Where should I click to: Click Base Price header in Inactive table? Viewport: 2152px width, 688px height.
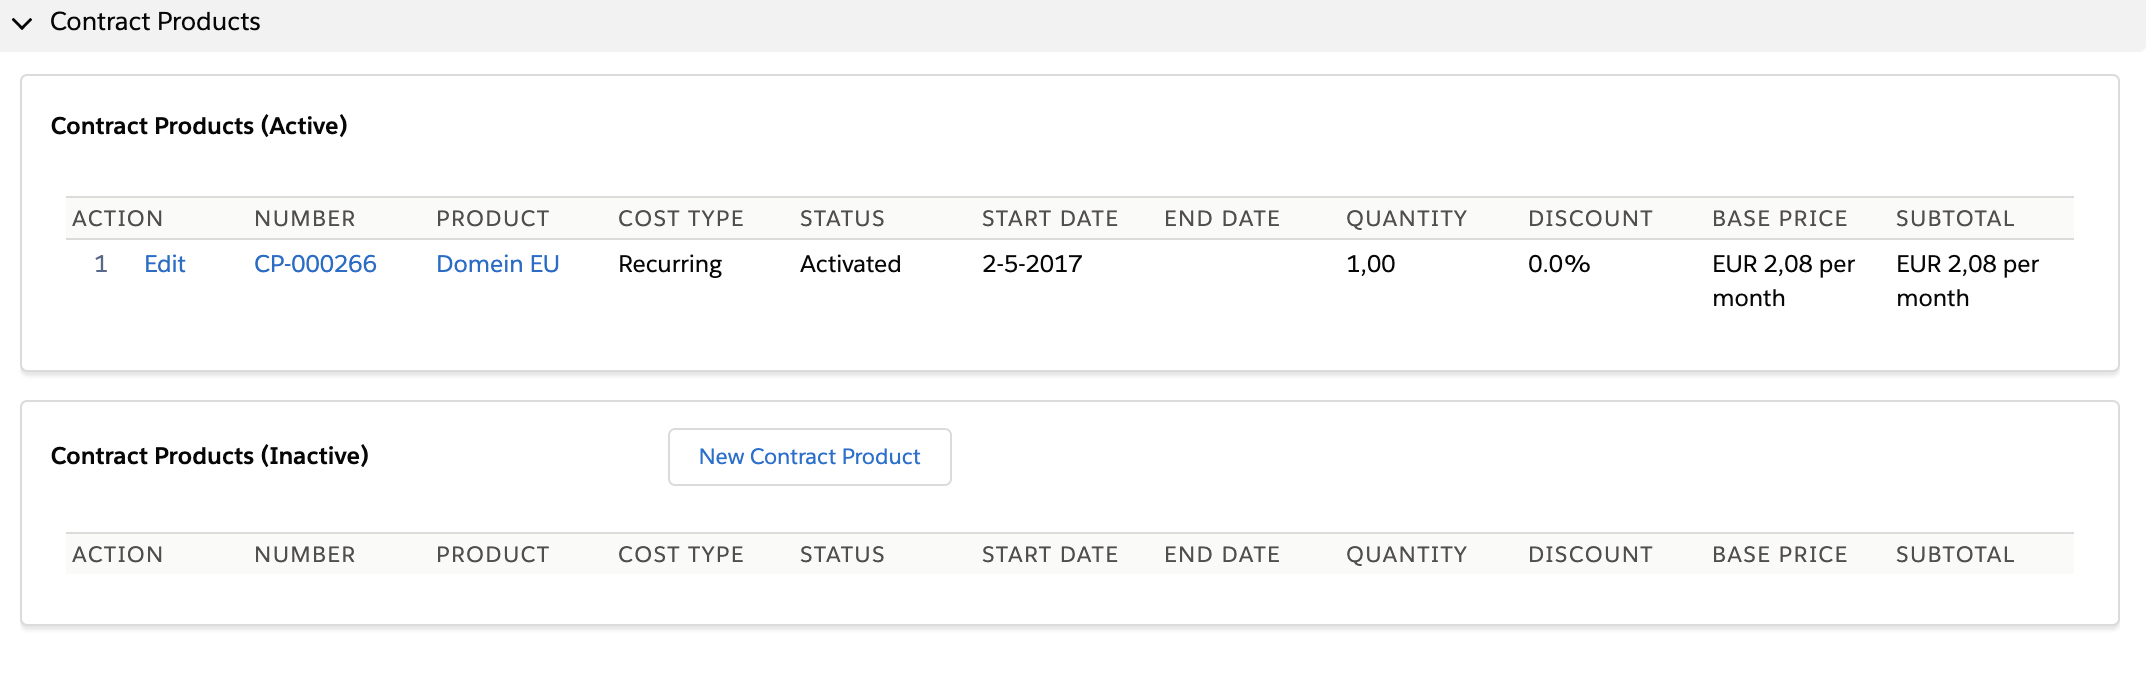click(1779, 555)
